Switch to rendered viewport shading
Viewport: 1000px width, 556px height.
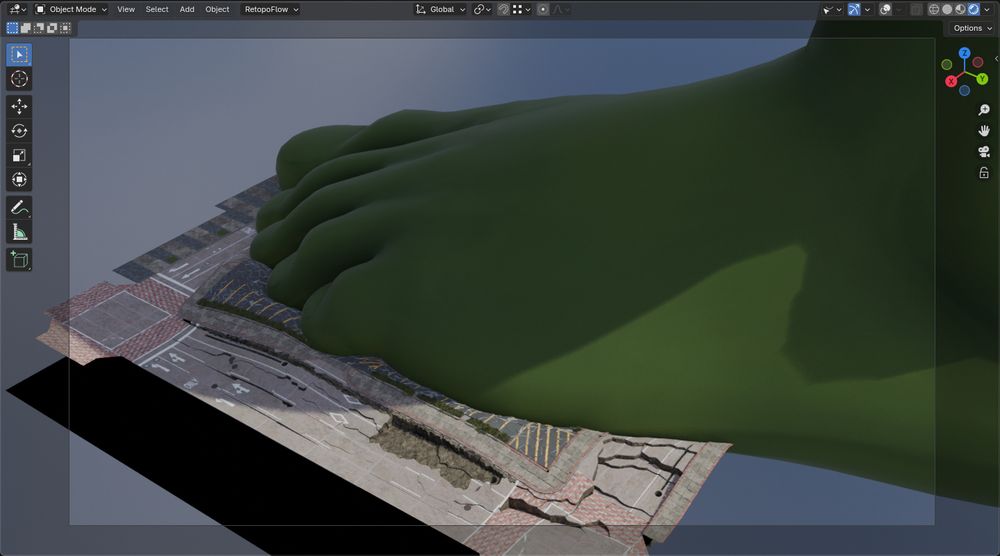pos(974,10)
